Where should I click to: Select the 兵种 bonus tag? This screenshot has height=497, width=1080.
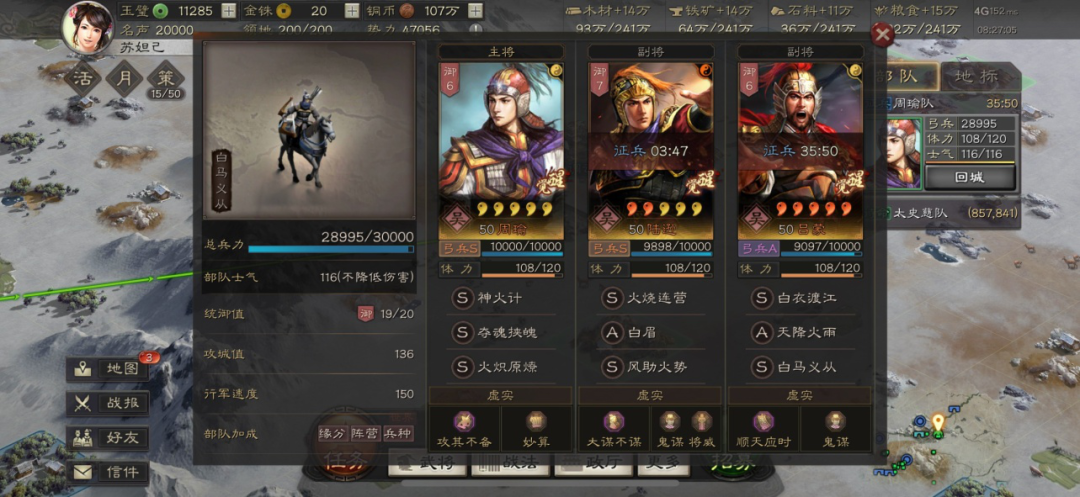(x=398, y=434)
